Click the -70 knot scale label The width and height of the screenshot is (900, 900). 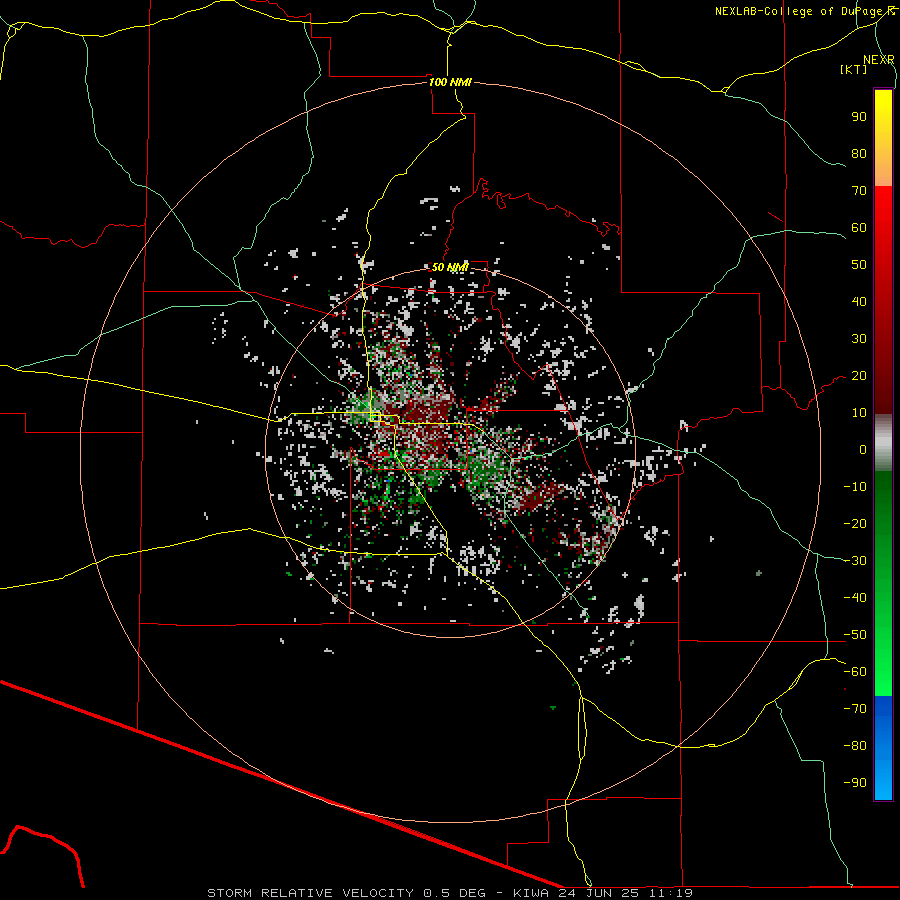[x=855, y=709]
